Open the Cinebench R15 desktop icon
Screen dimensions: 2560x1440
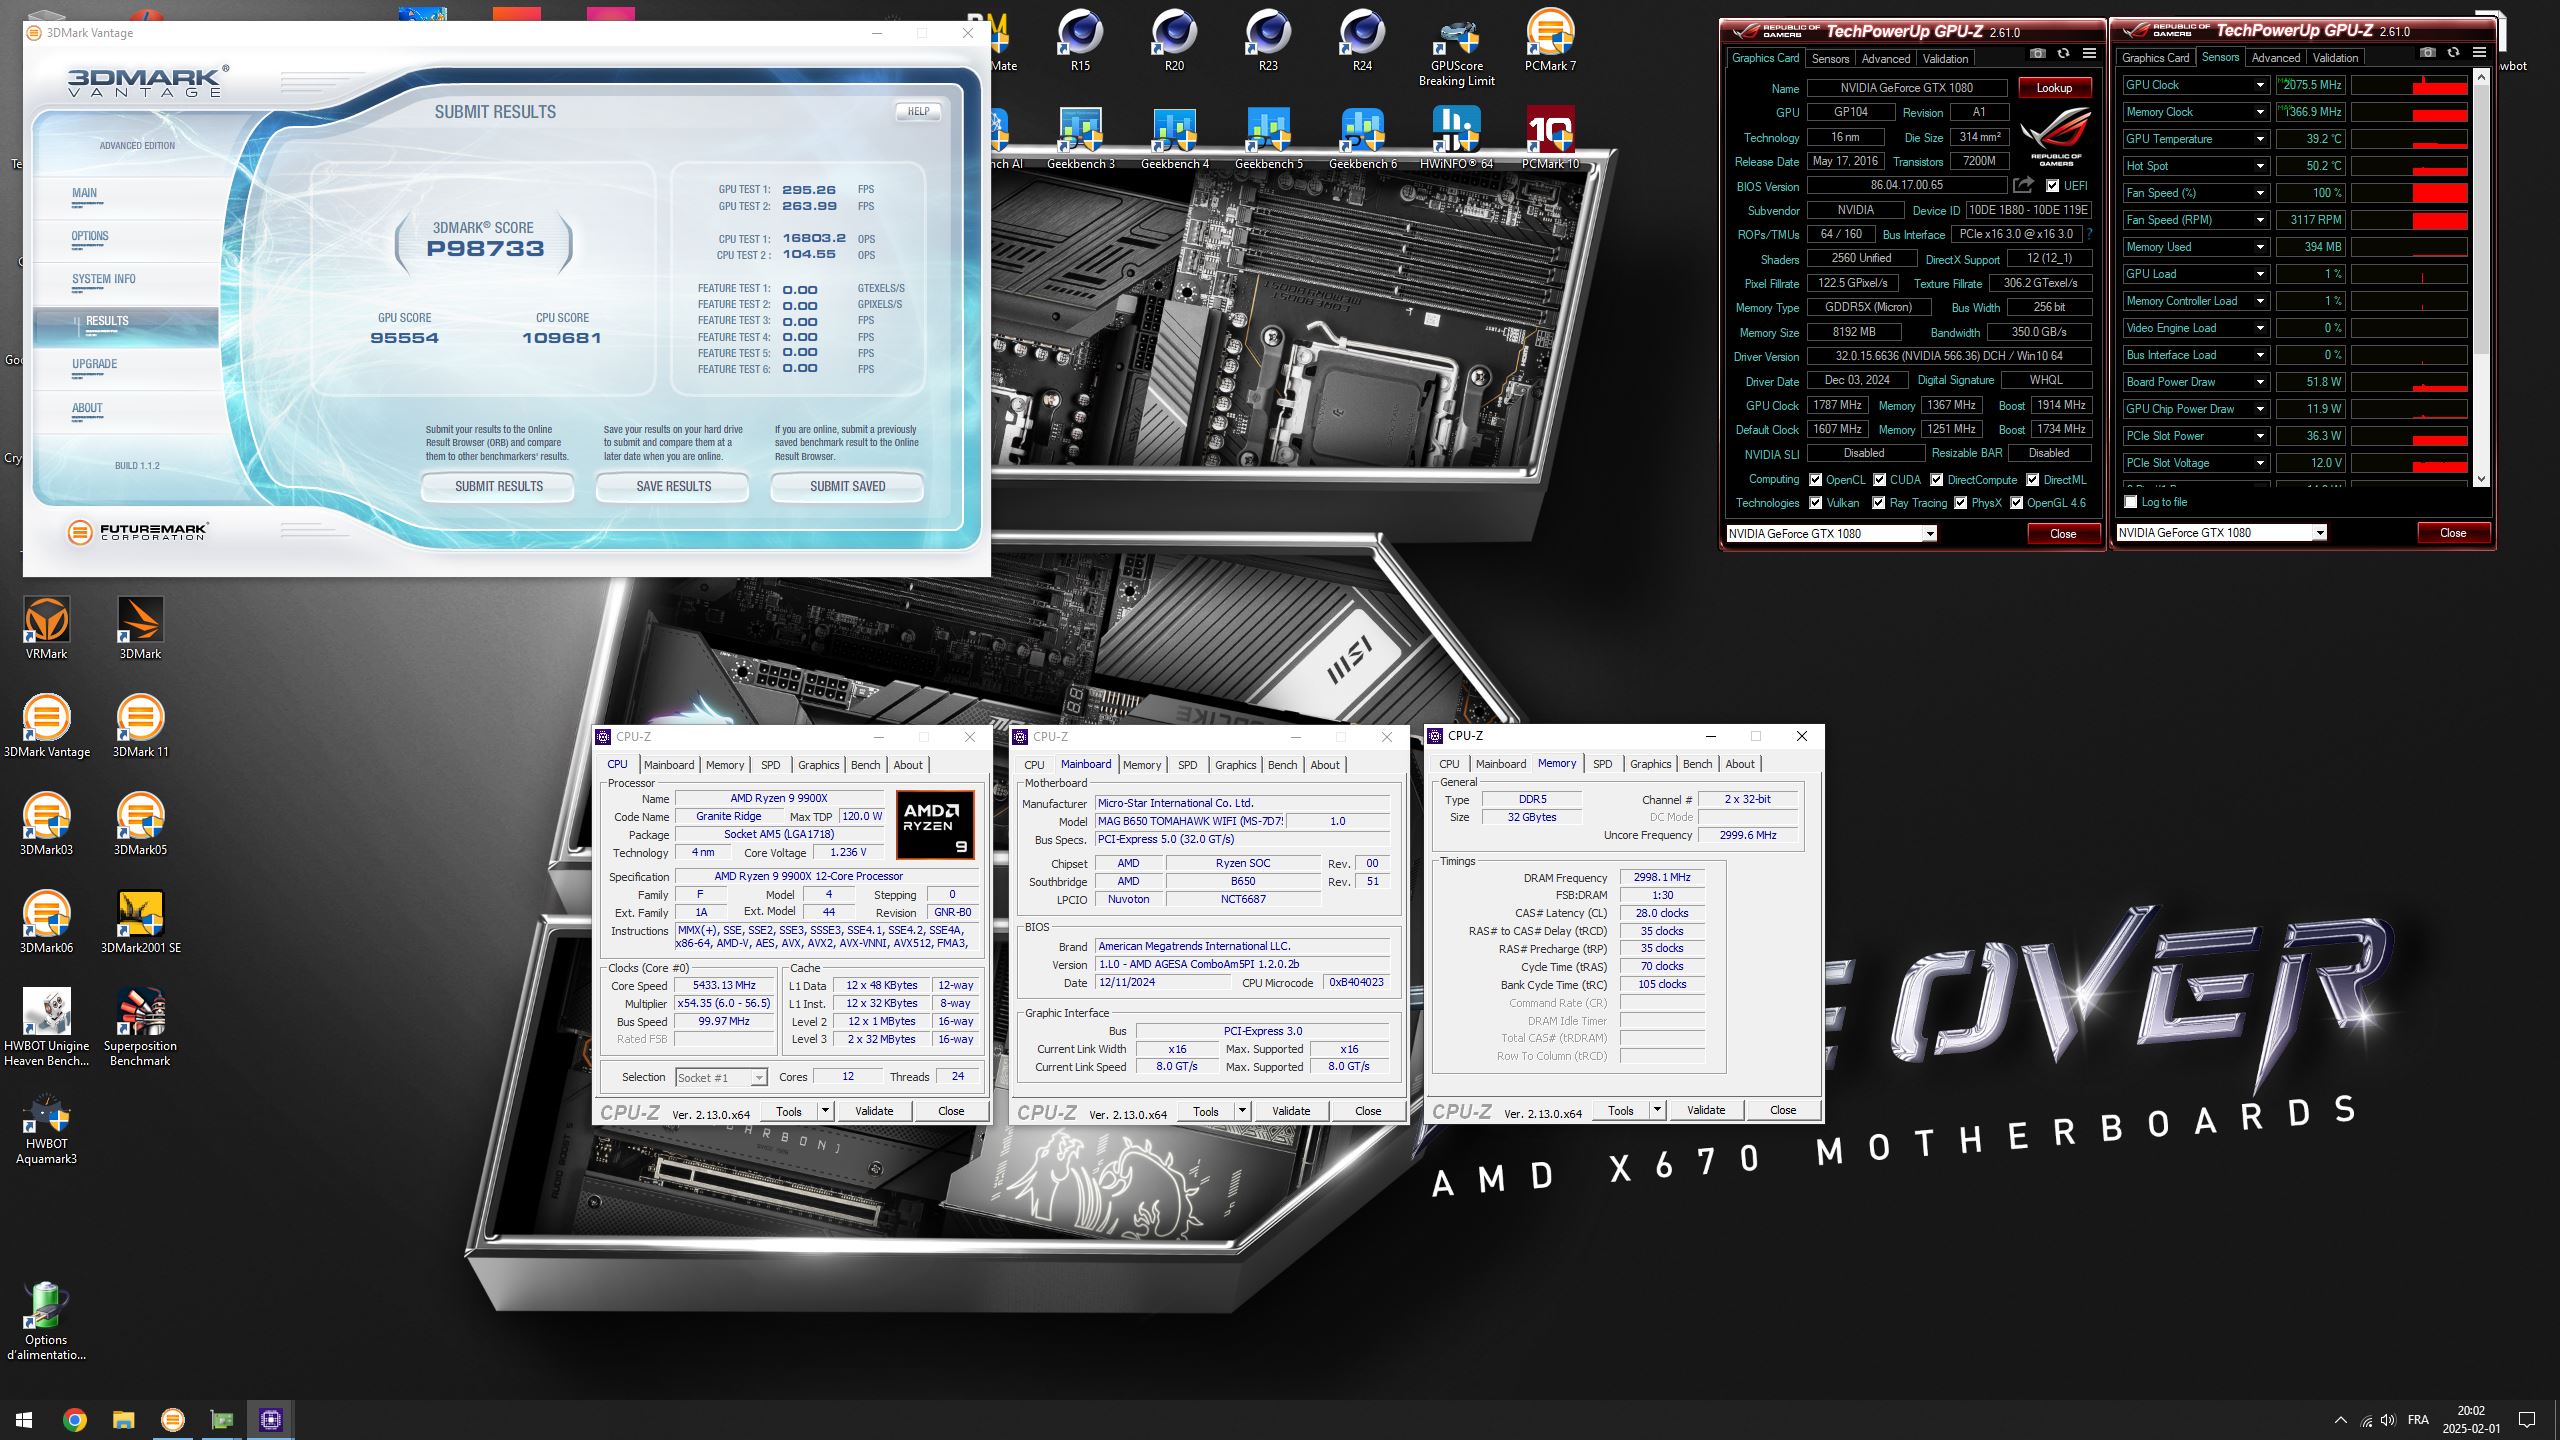(x=1080, y=40)
